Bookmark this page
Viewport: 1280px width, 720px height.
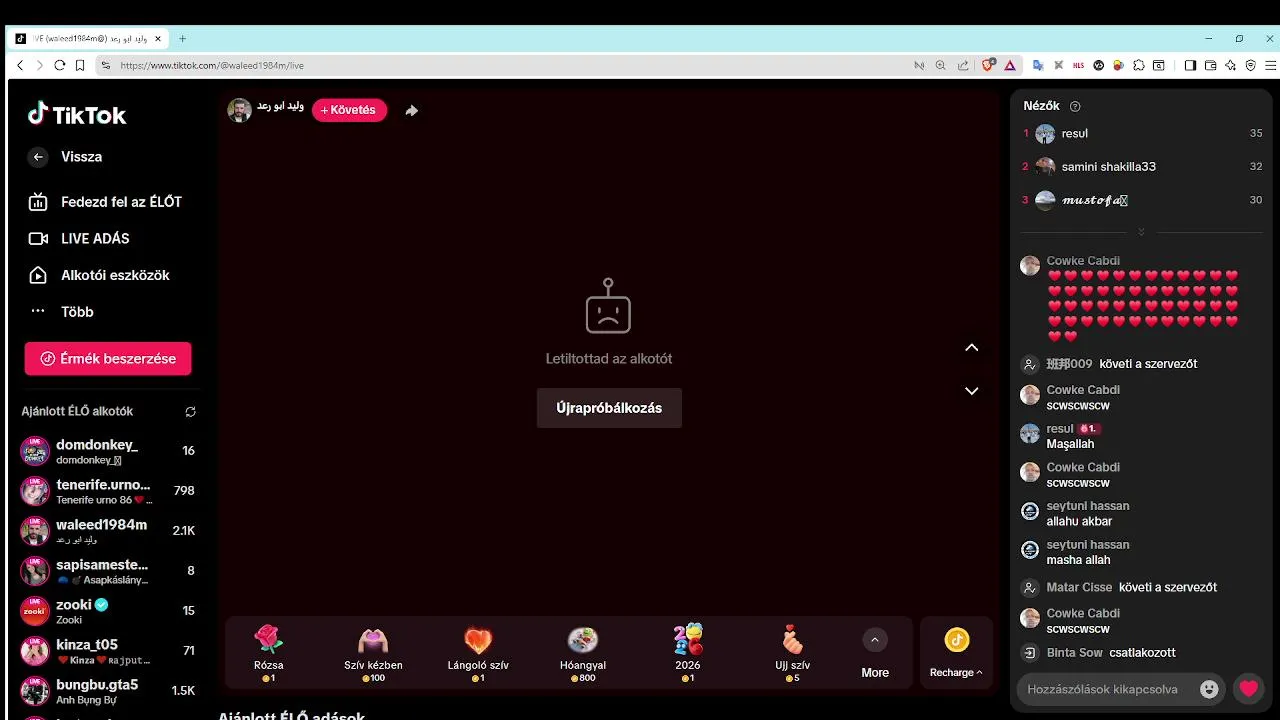point(80,65)
